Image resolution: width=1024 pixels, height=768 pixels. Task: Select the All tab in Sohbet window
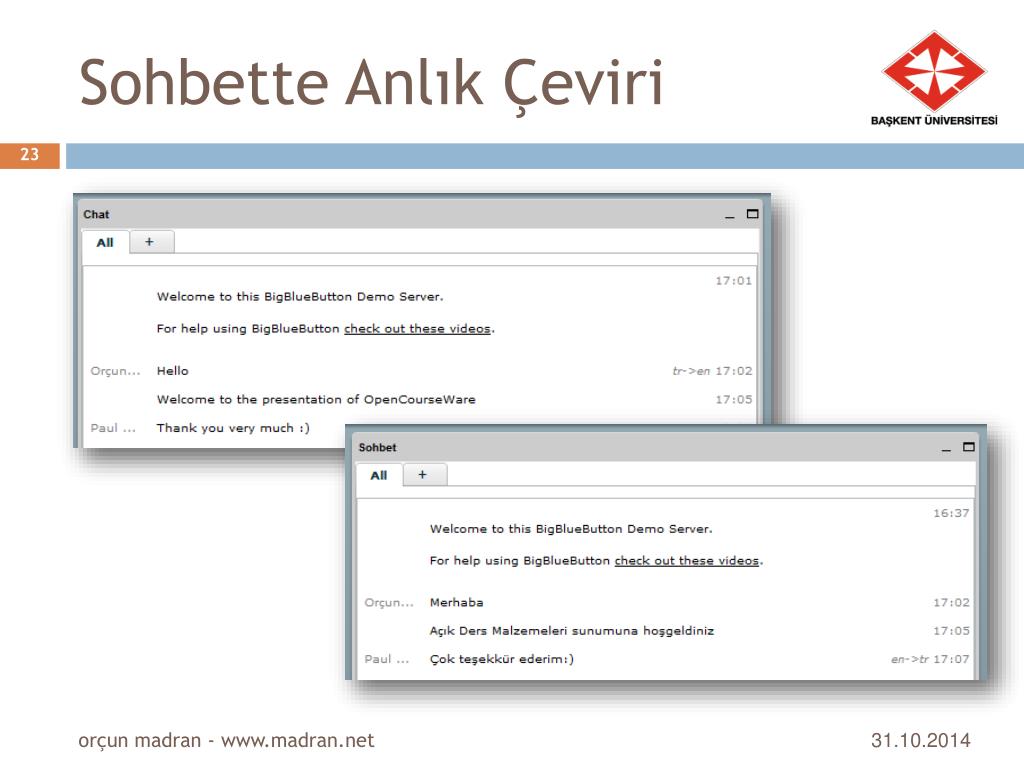(x=379, y=475)
